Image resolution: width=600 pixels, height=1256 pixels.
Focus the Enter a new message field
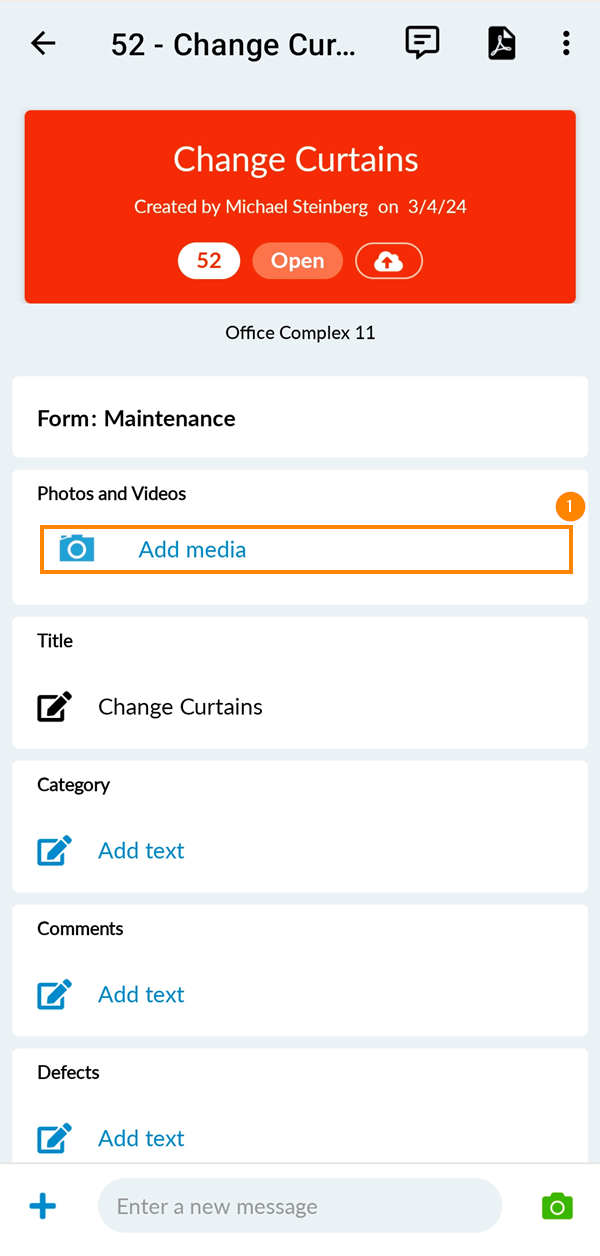point(299,1206)
